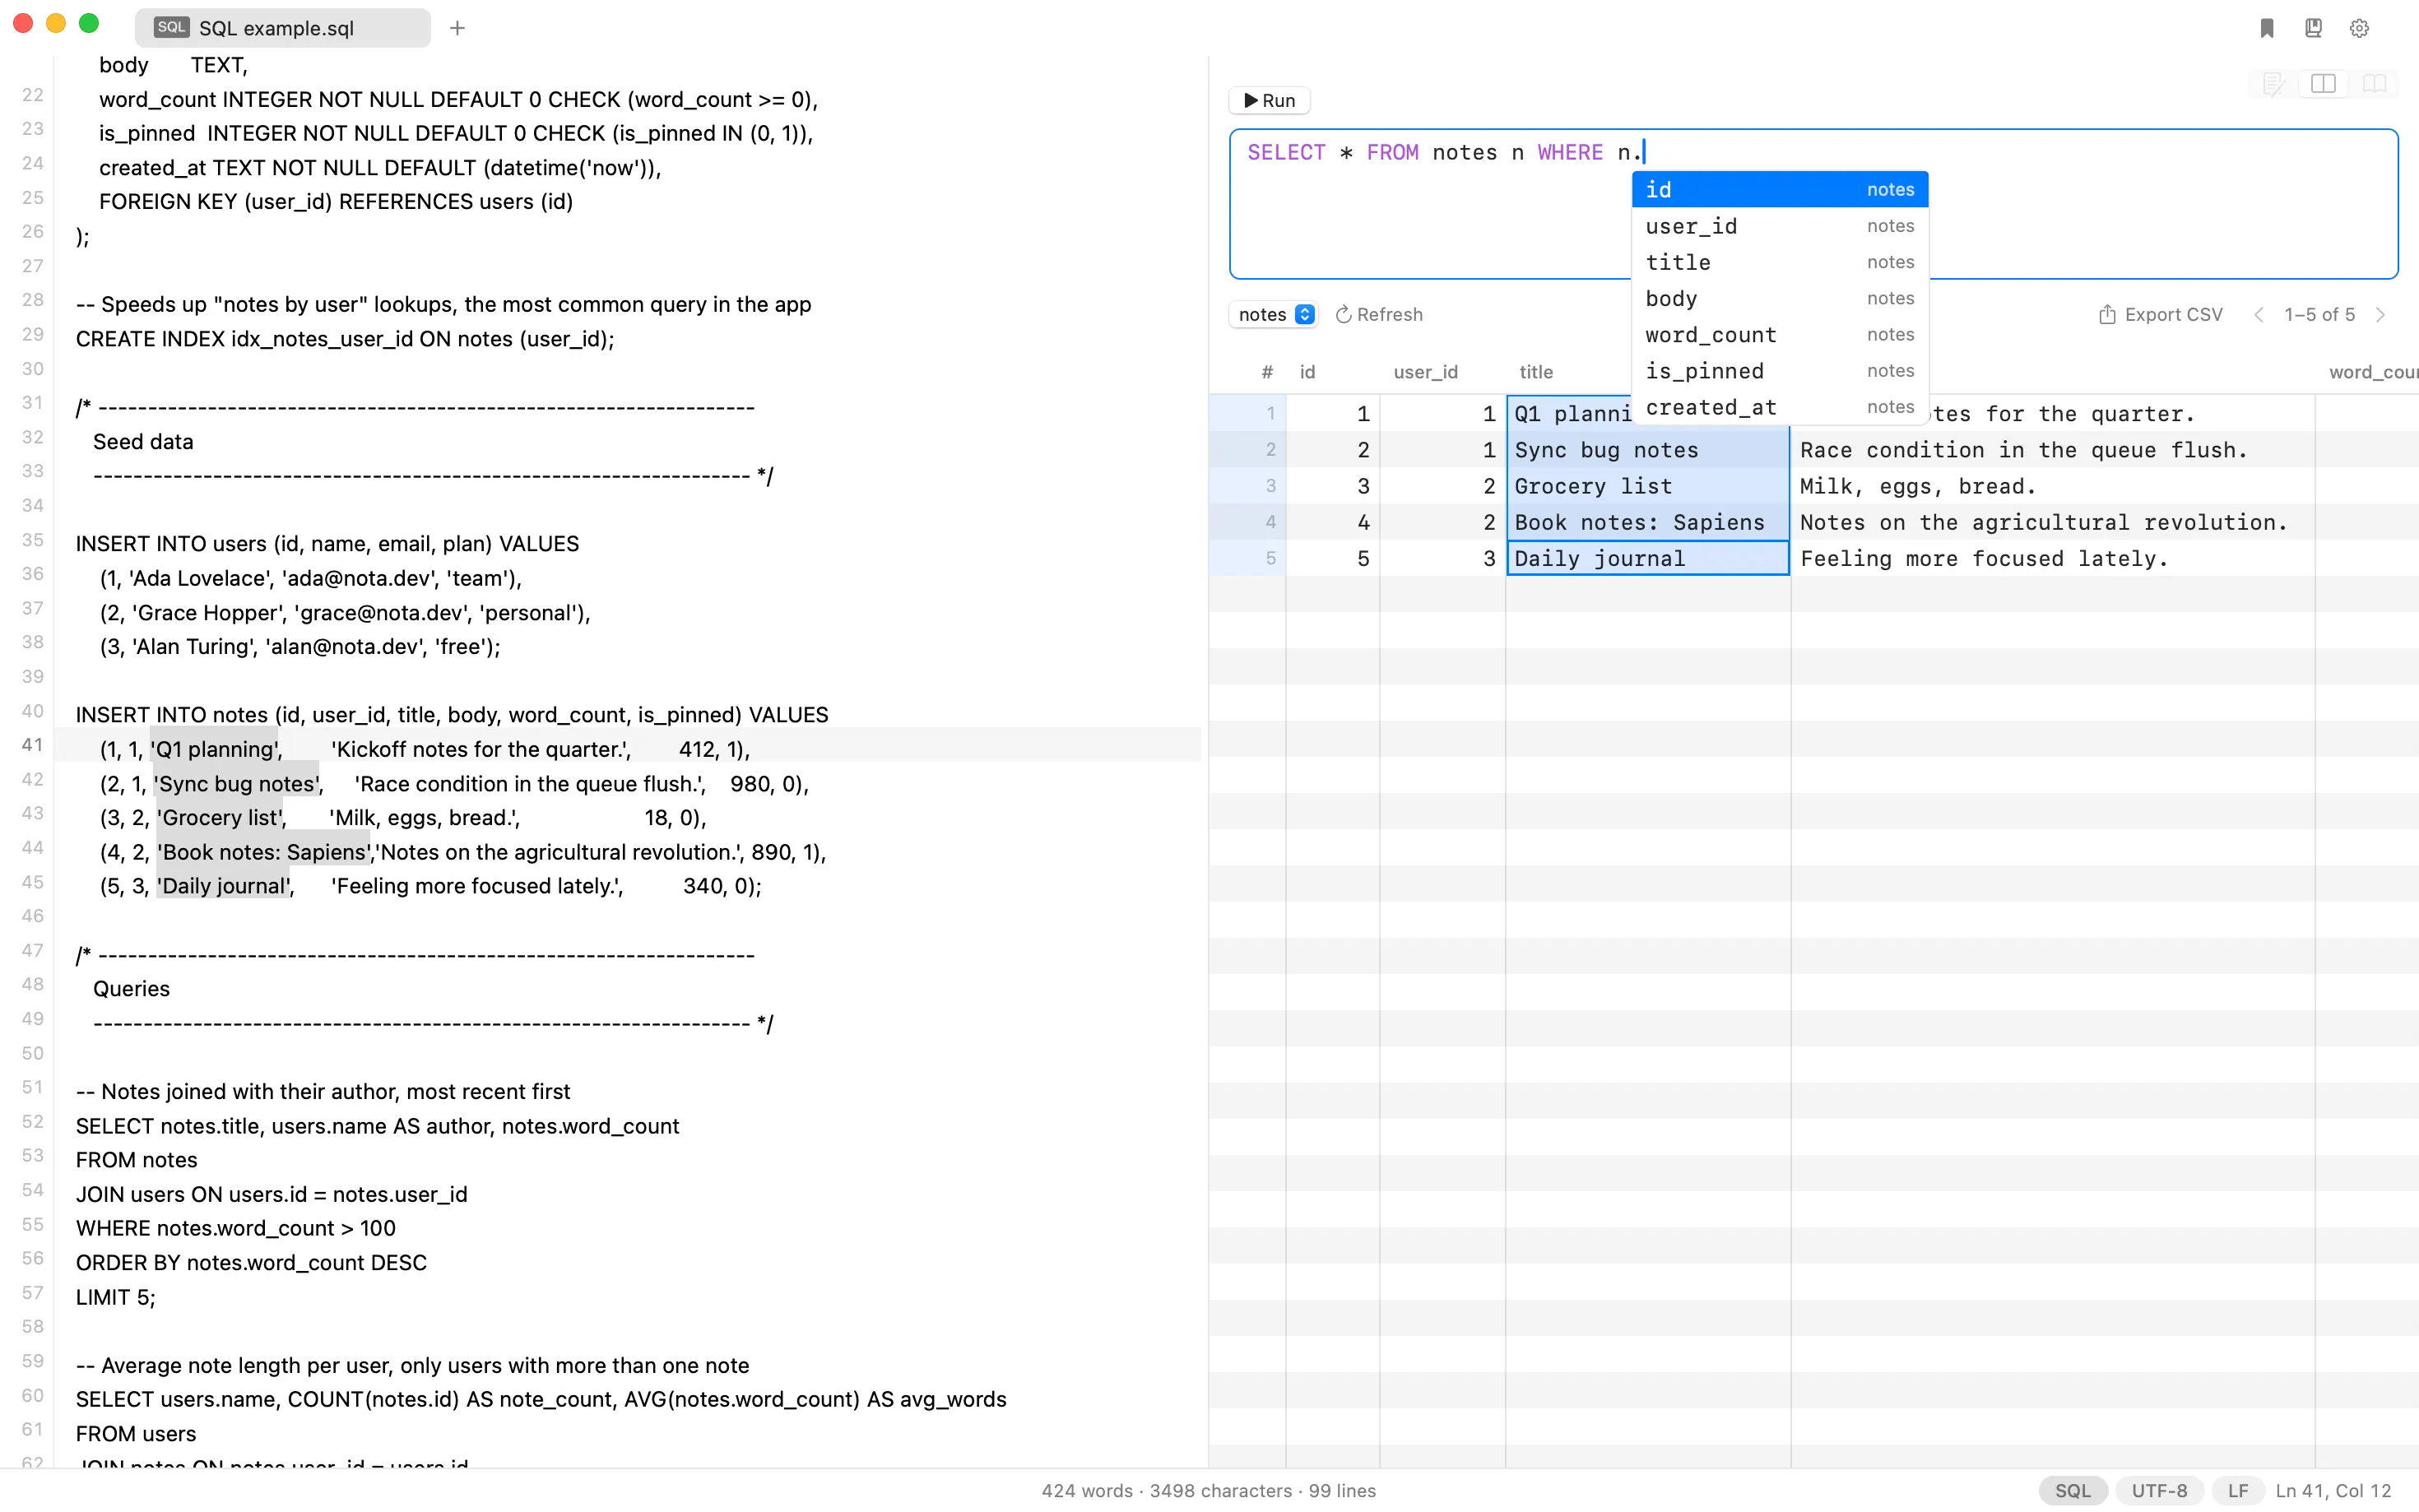Click the 'Seed data' comment line
The image size is (2419, 1512).
point(143,442)
